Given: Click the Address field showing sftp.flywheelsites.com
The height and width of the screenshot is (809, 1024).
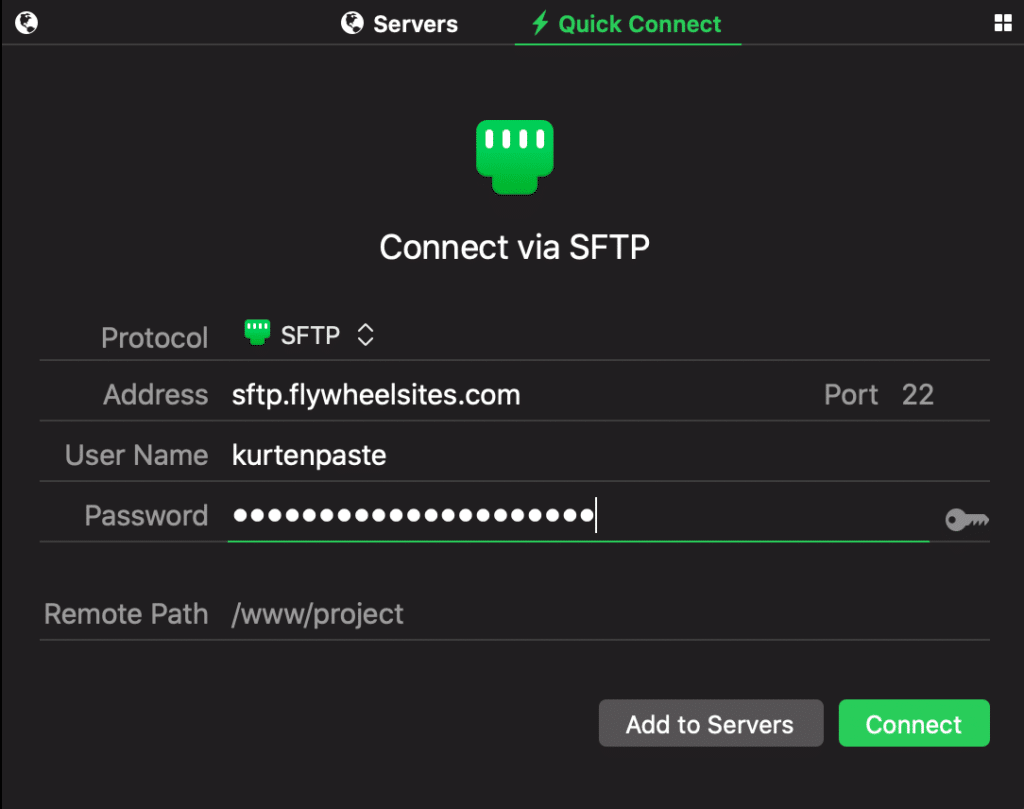Looking at the screenshot, I should (x=376, y=394).
